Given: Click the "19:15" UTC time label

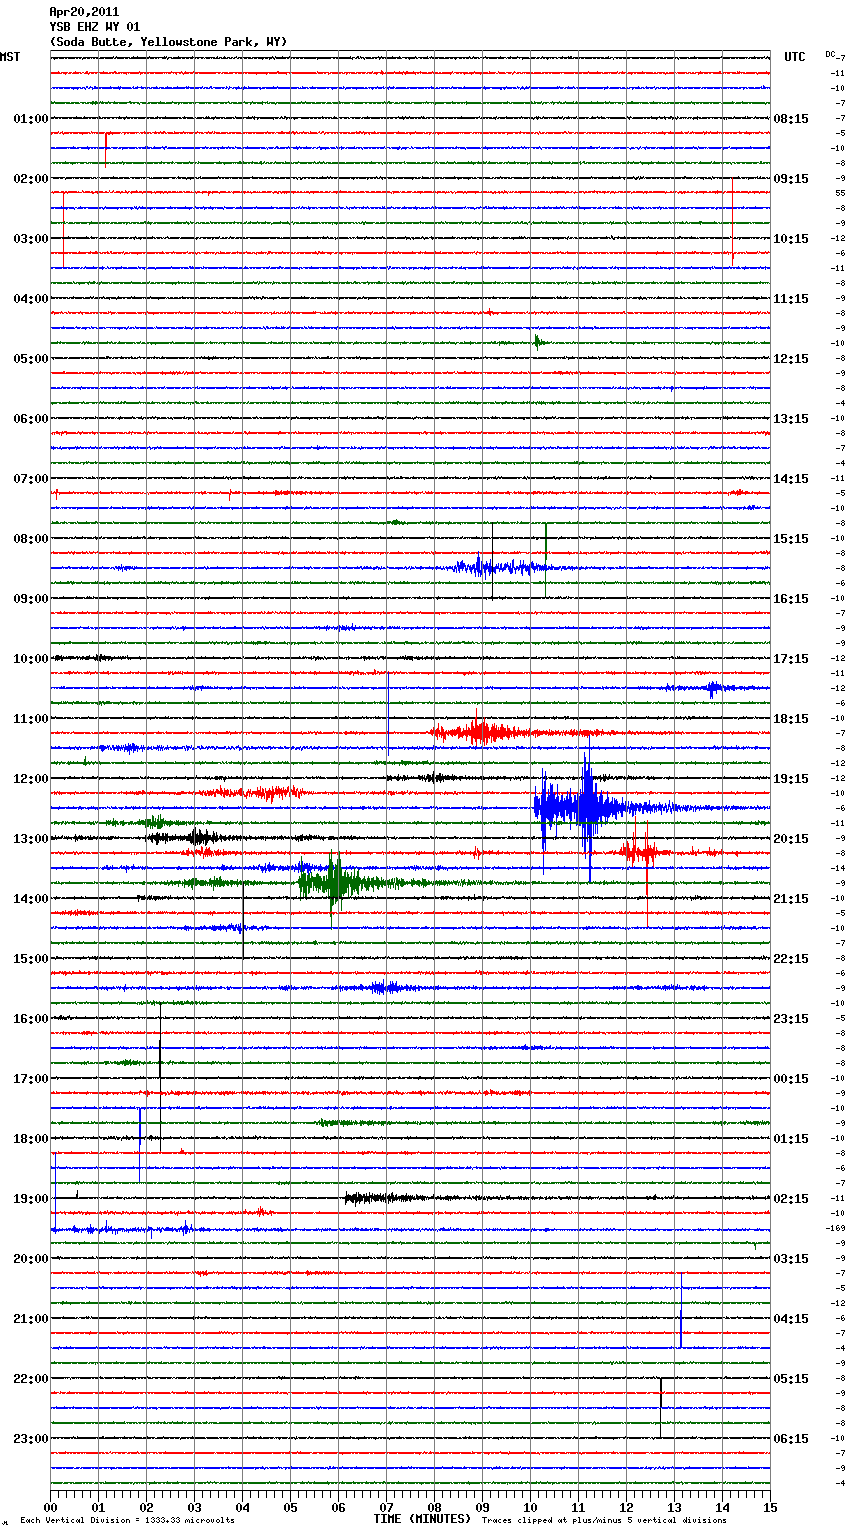Looking at the screenshot, I should pos(791,779).
